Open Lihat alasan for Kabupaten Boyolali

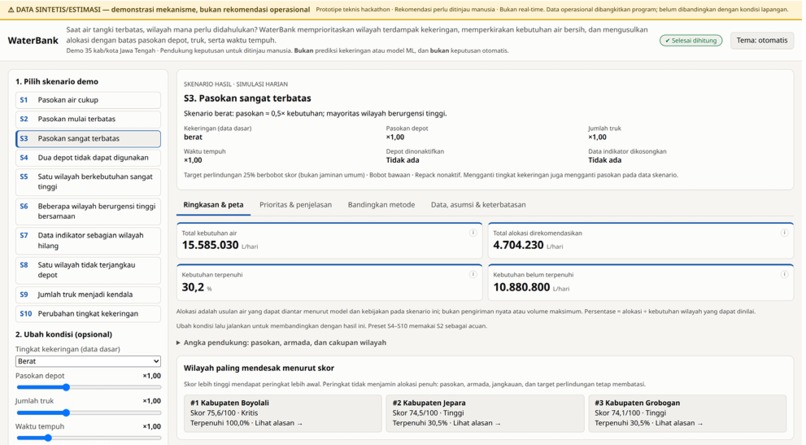point(279,423)
